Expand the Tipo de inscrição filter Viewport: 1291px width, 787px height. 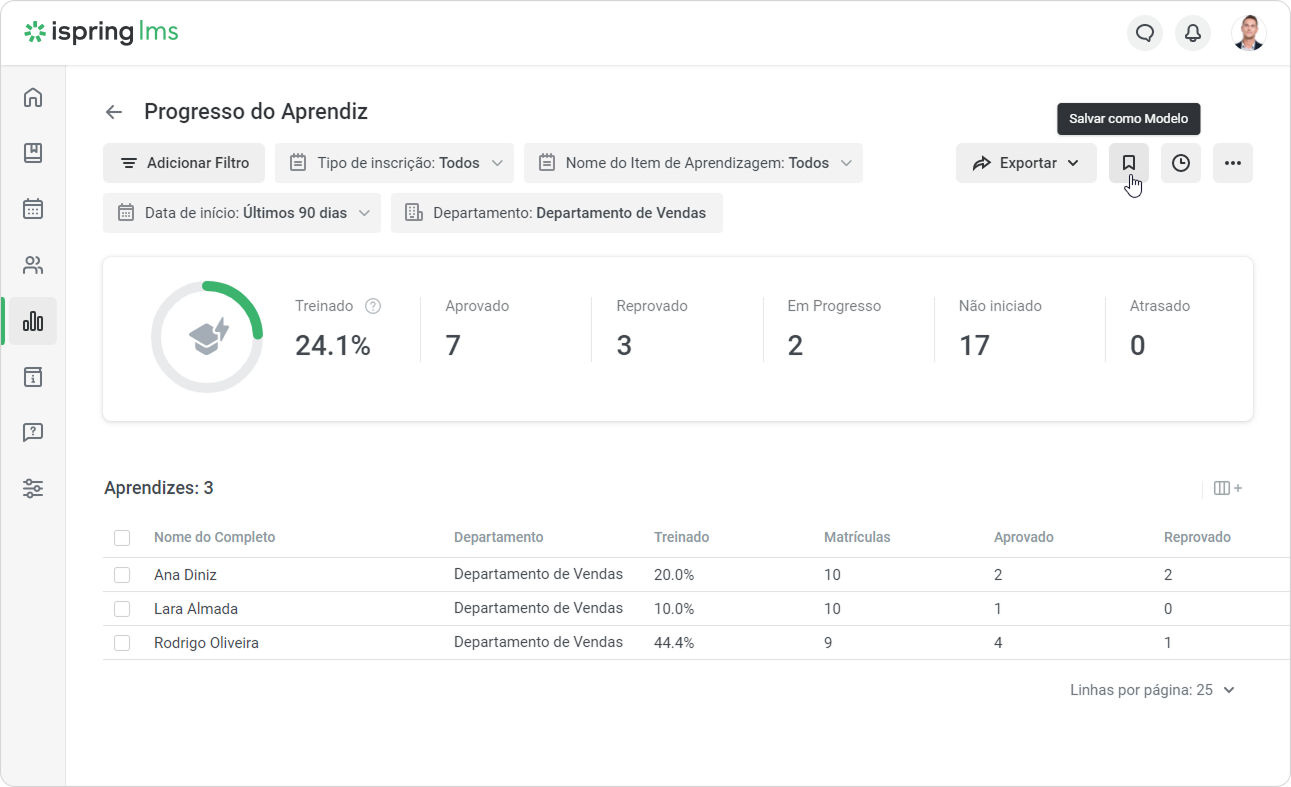pos(395,163)
